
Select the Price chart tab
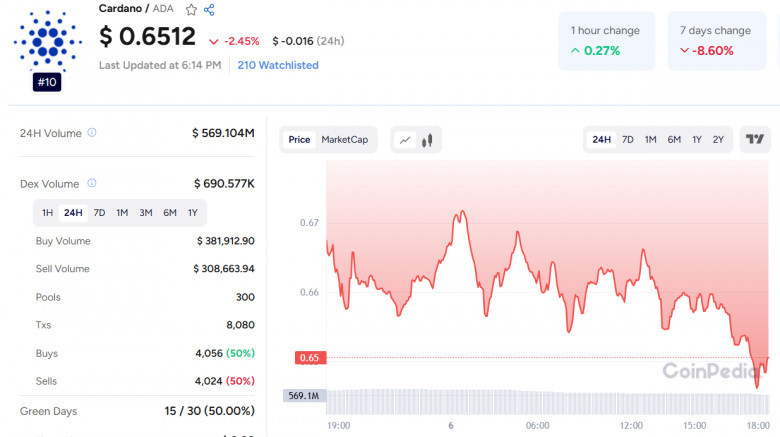tap(299, 140)
